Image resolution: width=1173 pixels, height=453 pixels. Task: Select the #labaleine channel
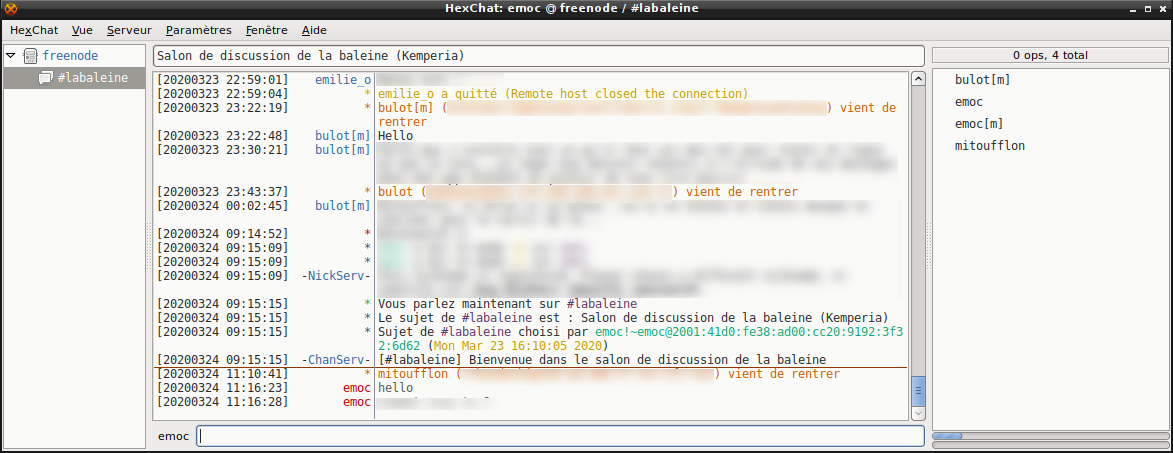pos(74,78)
